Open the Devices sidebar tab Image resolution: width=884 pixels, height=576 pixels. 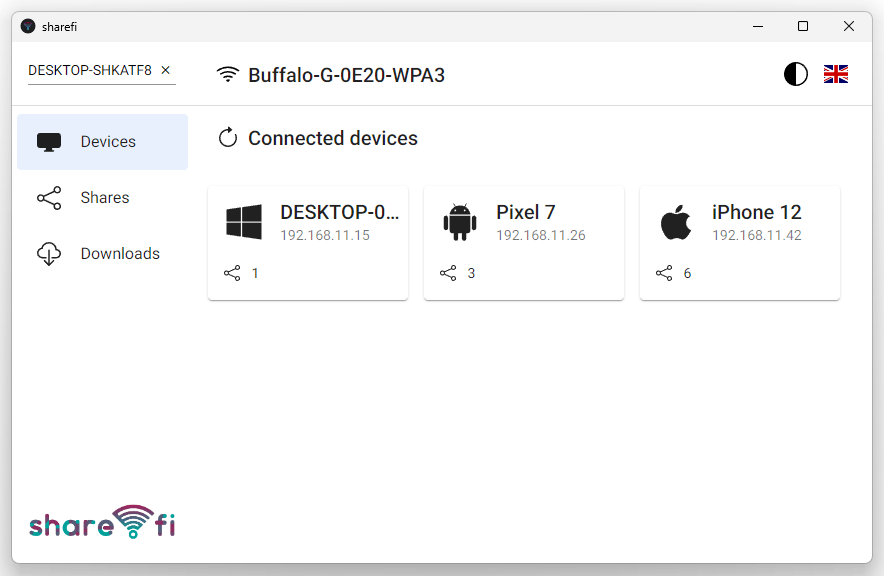click(103, 141)
